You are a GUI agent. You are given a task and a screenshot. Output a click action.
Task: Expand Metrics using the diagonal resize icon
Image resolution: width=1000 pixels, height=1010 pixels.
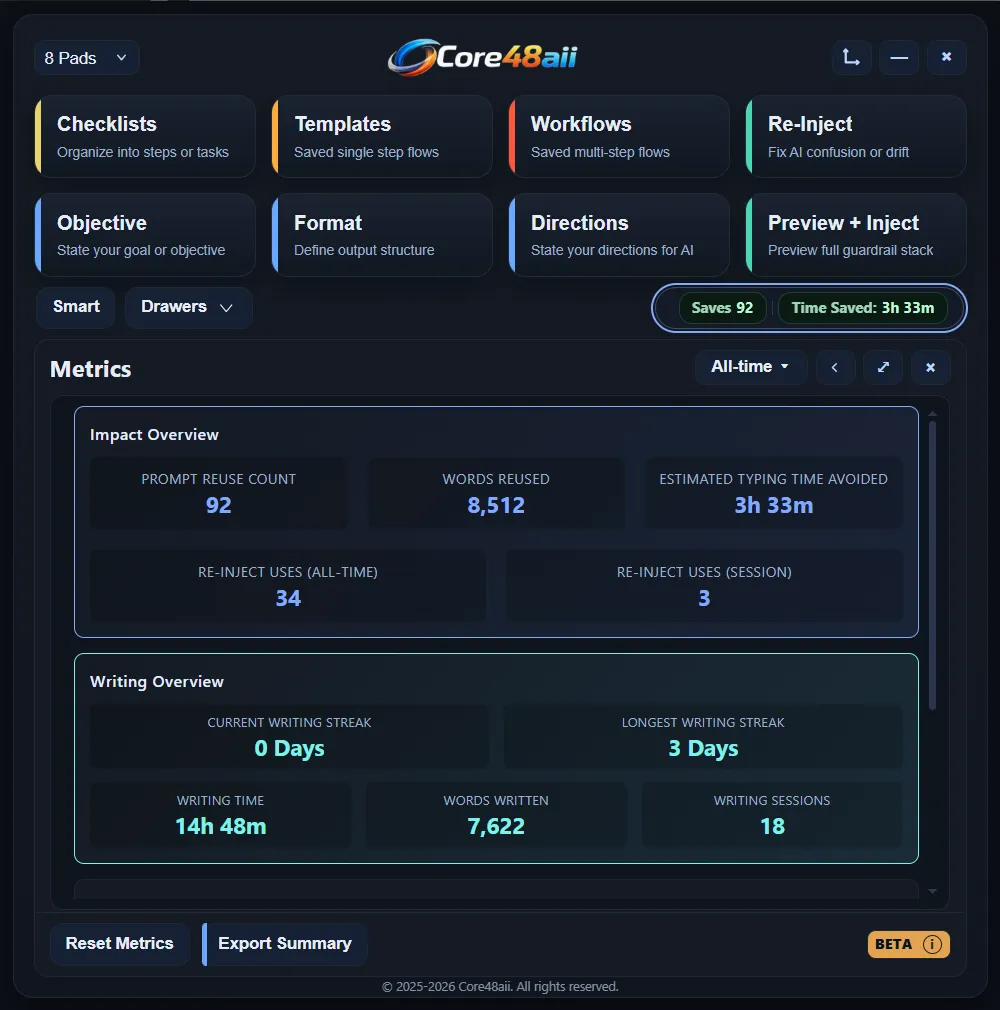(x=883, y=367)
